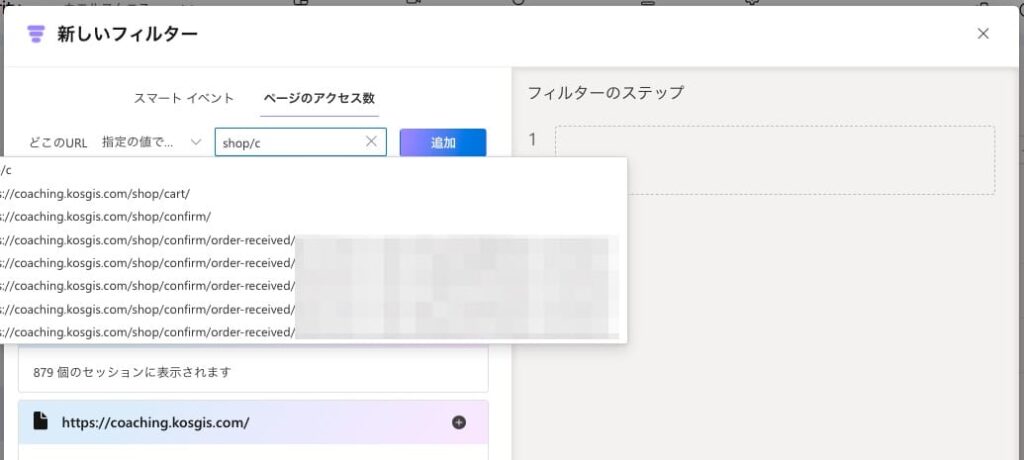Click the 追加 button
This screenshot has height=460, width=1024.
(x=443, y=142)
